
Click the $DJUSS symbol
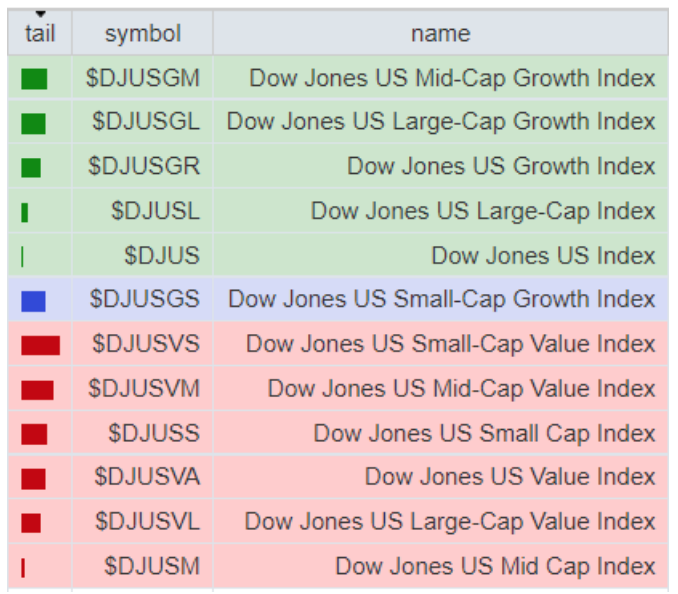[154, 433]
